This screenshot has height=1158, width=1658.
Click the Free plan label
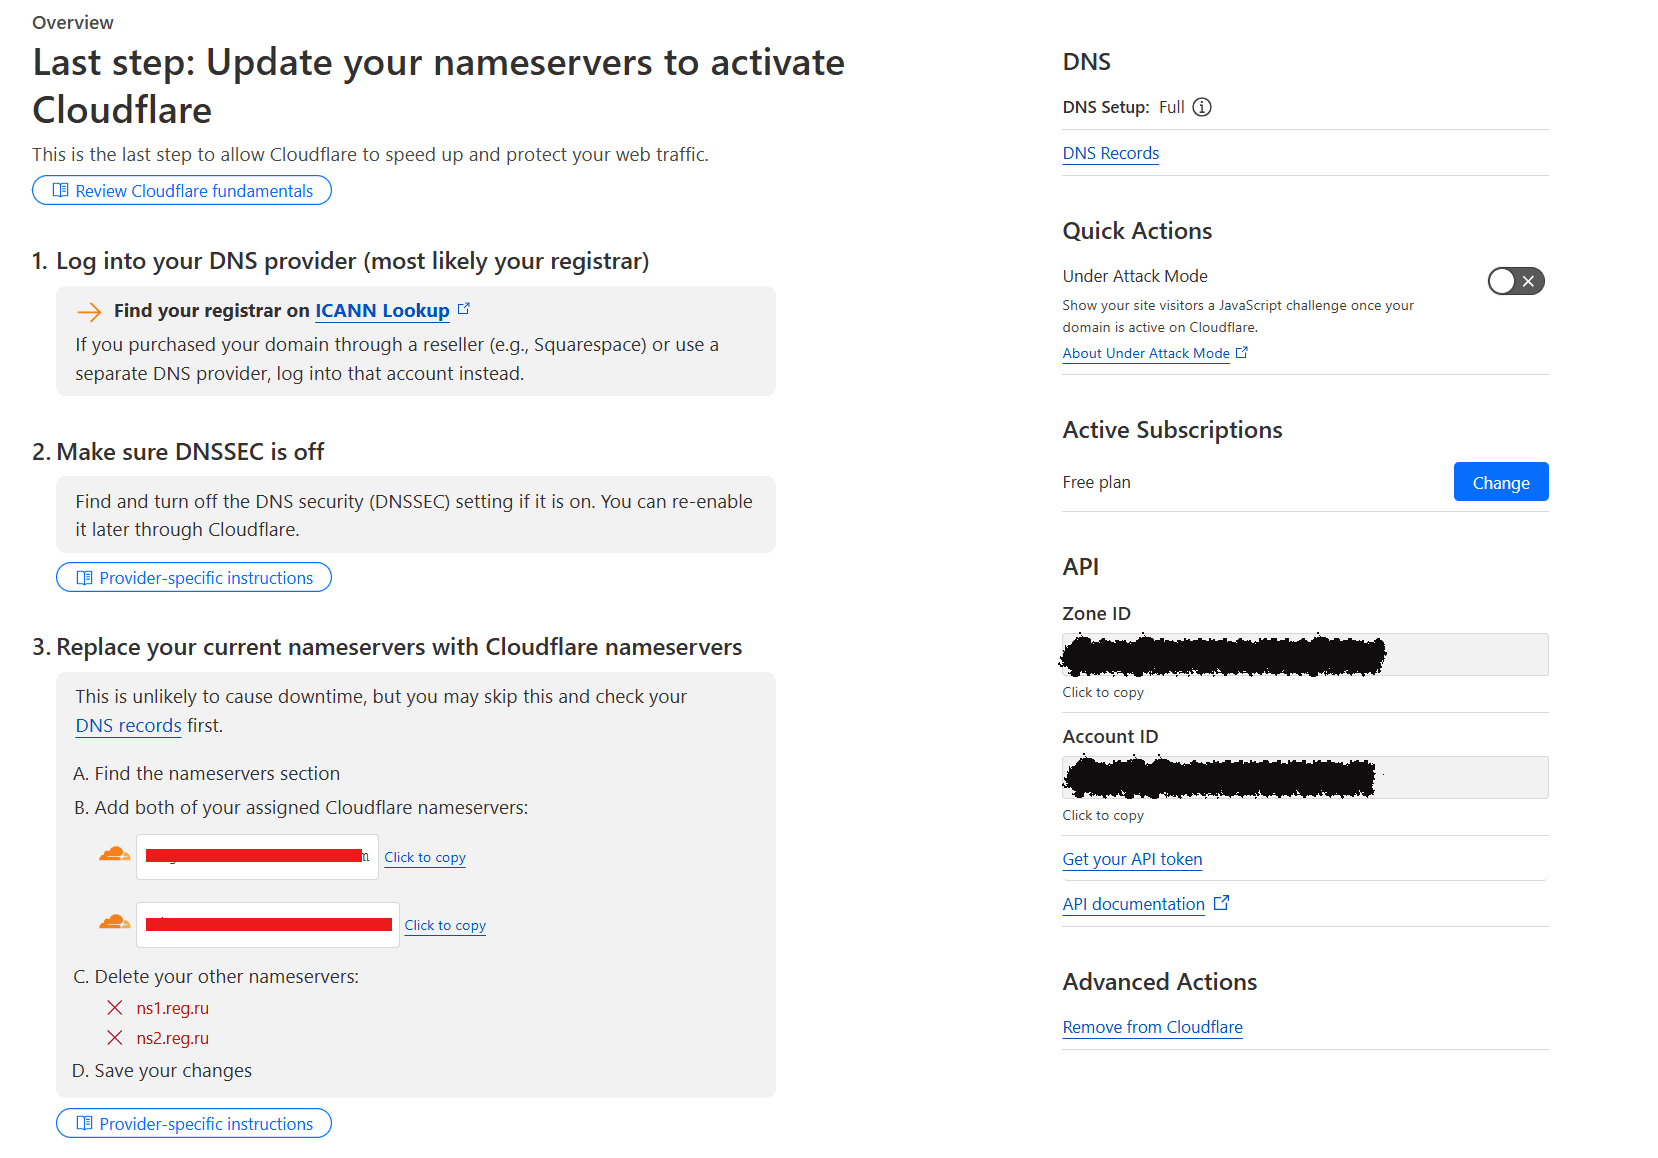pyautogui.click(x=1096, y=482)
